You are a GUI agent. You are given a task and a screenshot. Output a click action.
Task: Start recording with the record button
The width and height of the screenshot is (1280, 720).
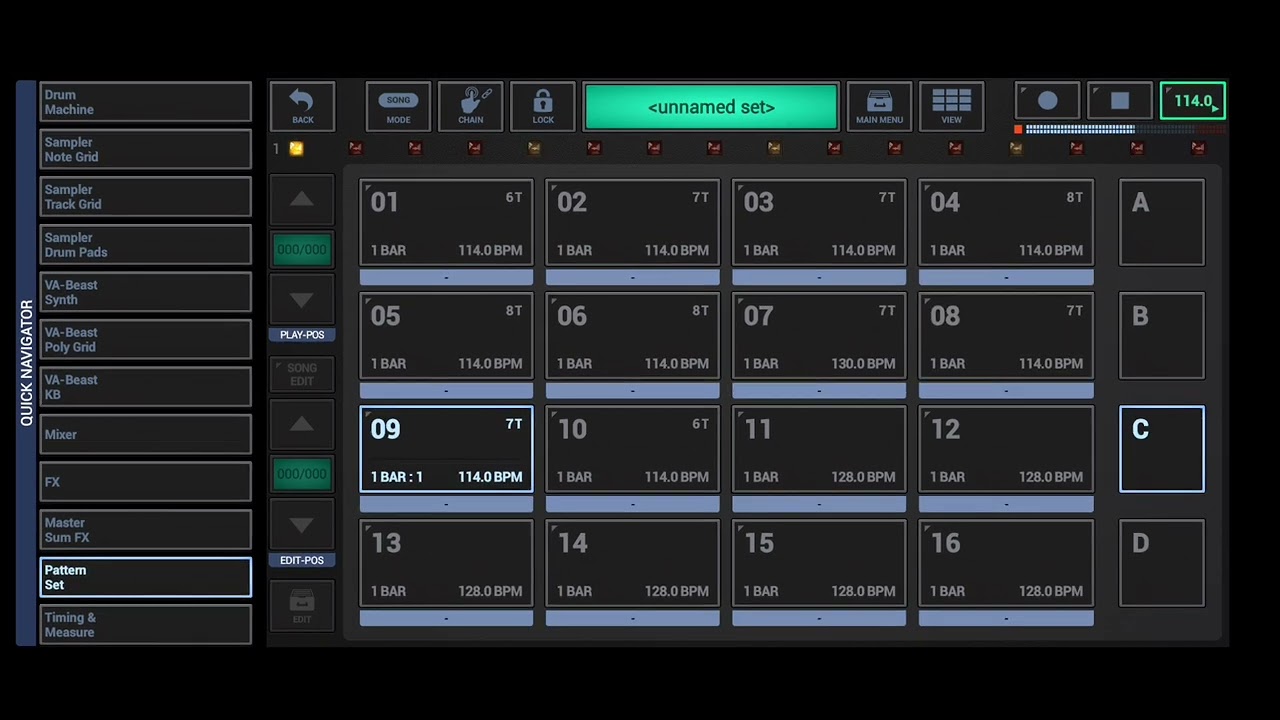pos(1047,101)
